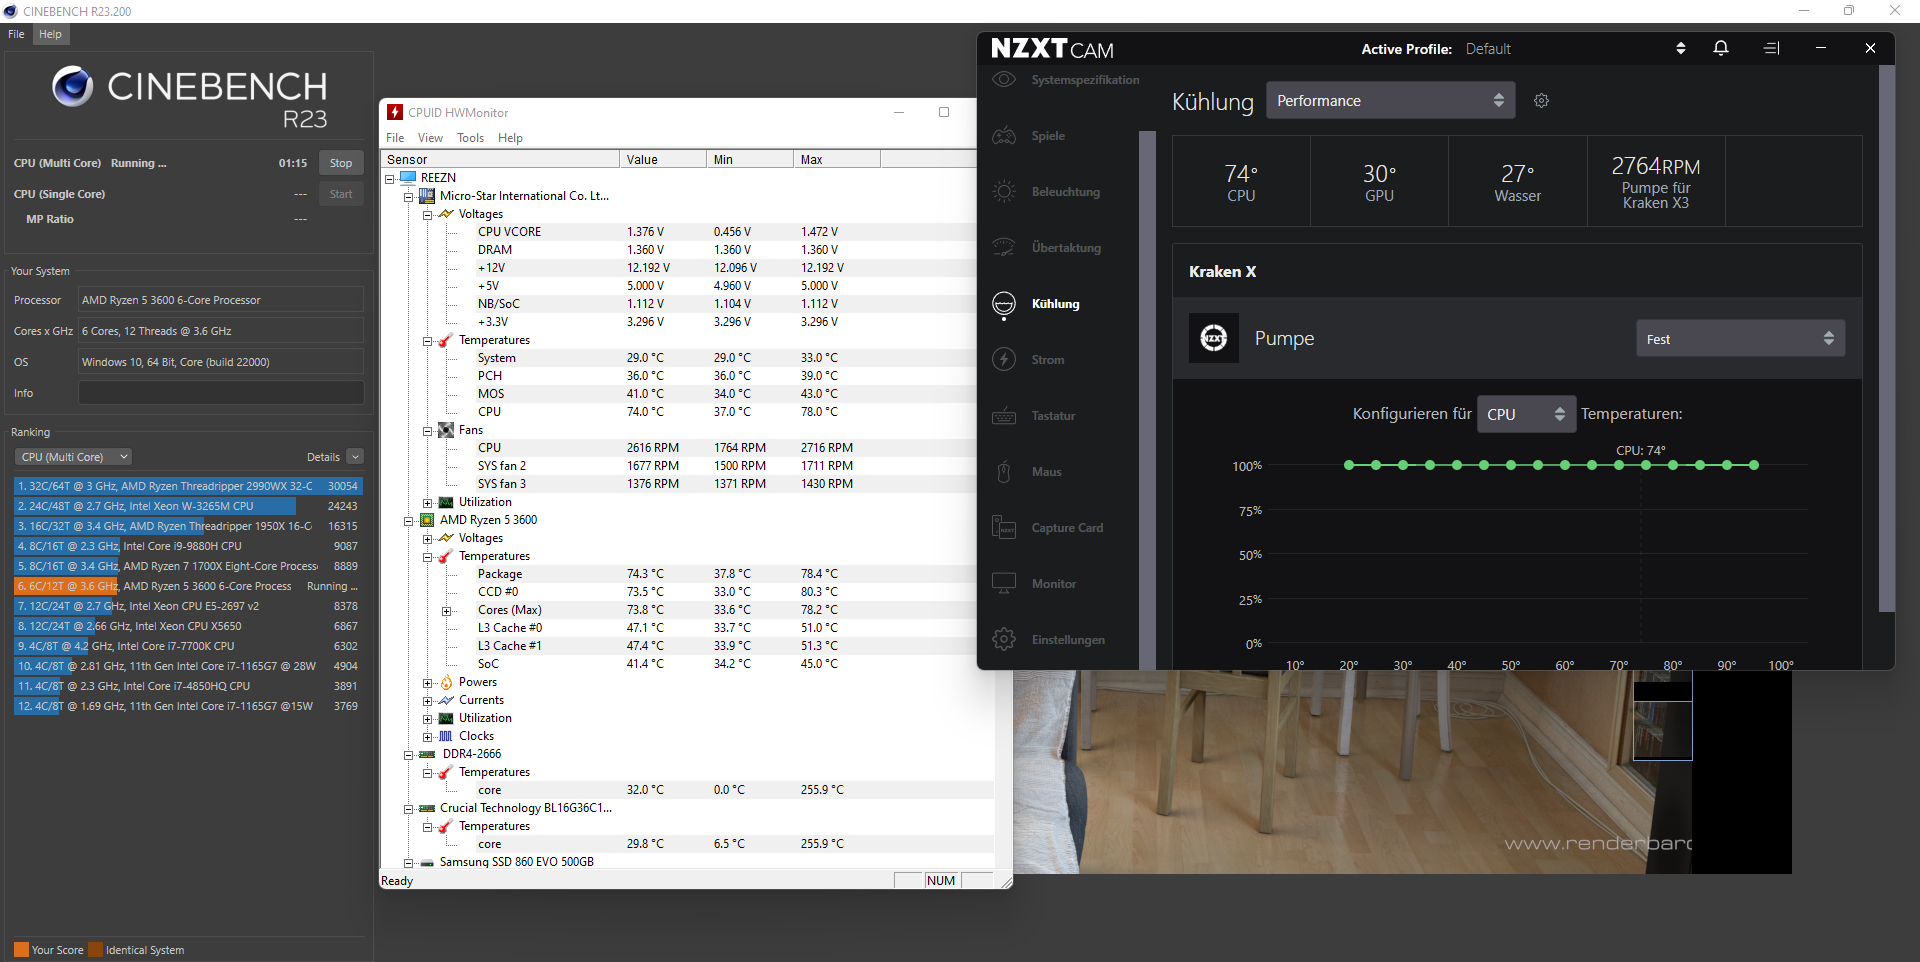Select the Kühlung fan icon in sidebar
The image size is (1920, 962).
pyautogui.click(x=1004, y=304)
